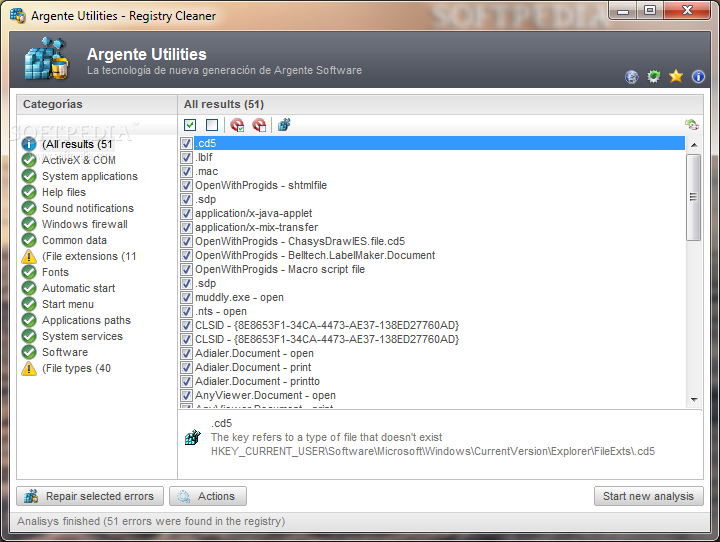Click the green gear settings icon in header
Image resolution: width=720 pixels, height=542 pixels.
tap(654, 77)
